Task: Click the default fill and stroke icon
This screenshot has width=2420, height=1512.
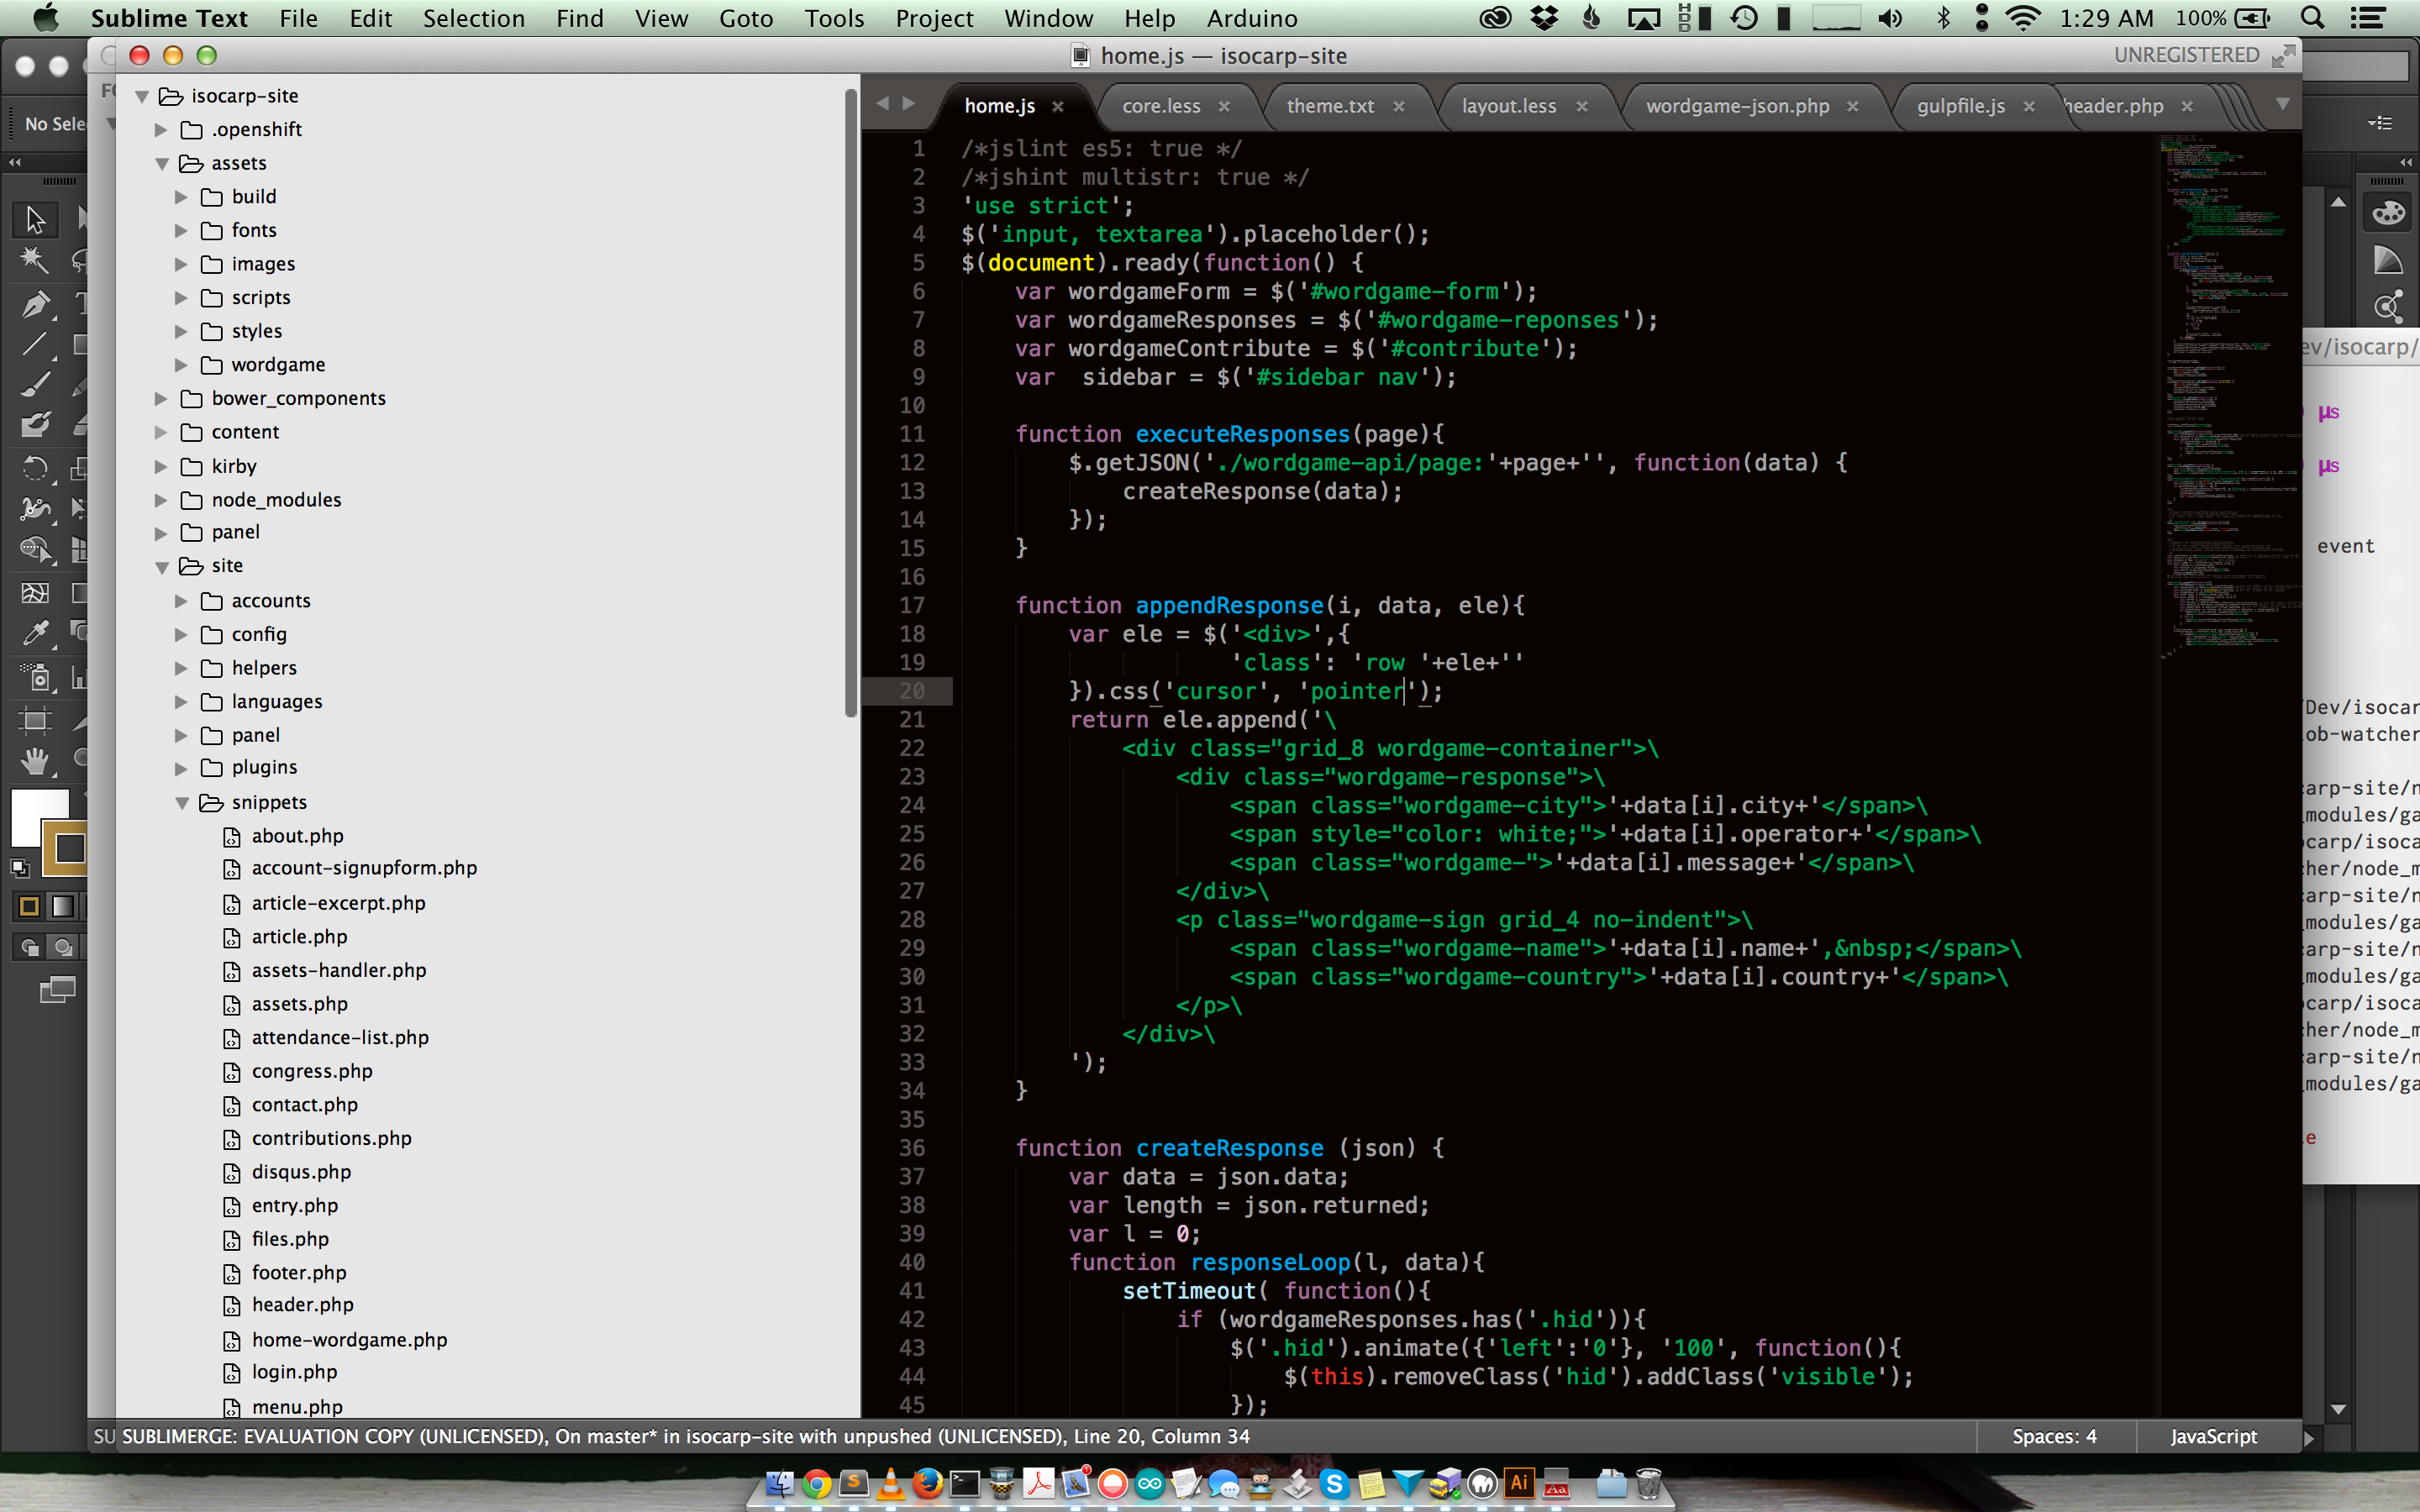Action: tap(19, 868)
